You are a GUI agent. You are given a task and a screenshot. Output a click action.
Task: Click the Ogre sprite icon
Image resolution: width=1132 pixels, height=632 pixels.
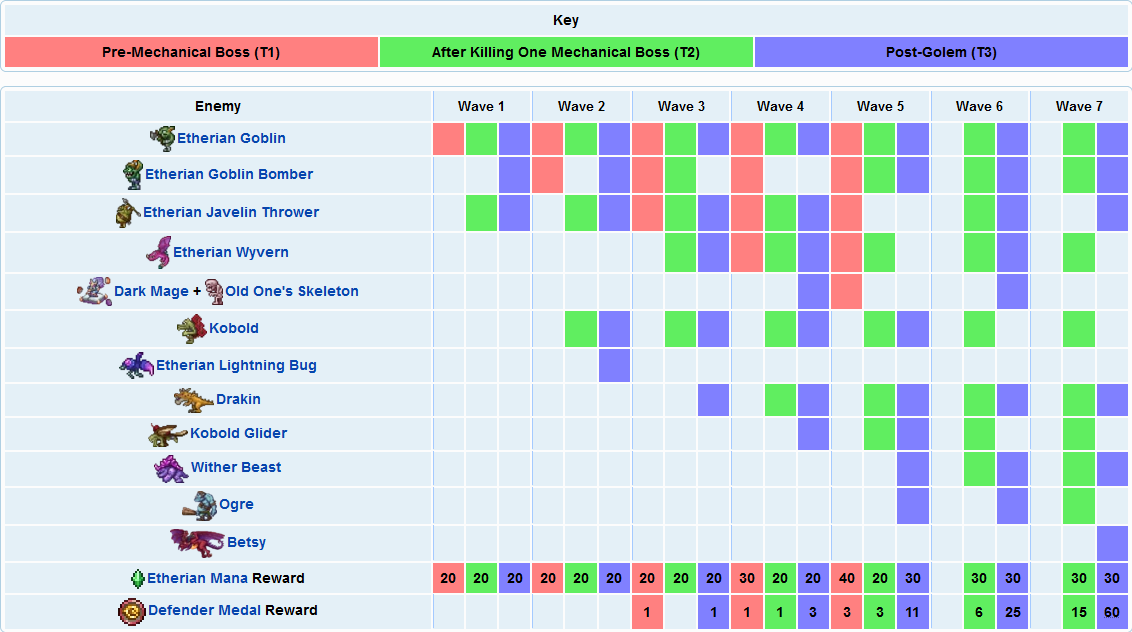200,506
